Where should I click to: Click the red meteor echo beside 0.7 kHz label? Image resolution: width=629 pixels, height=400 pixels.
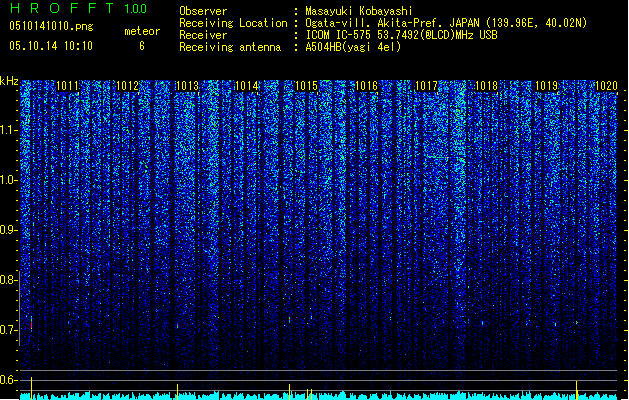coord(31,325)
